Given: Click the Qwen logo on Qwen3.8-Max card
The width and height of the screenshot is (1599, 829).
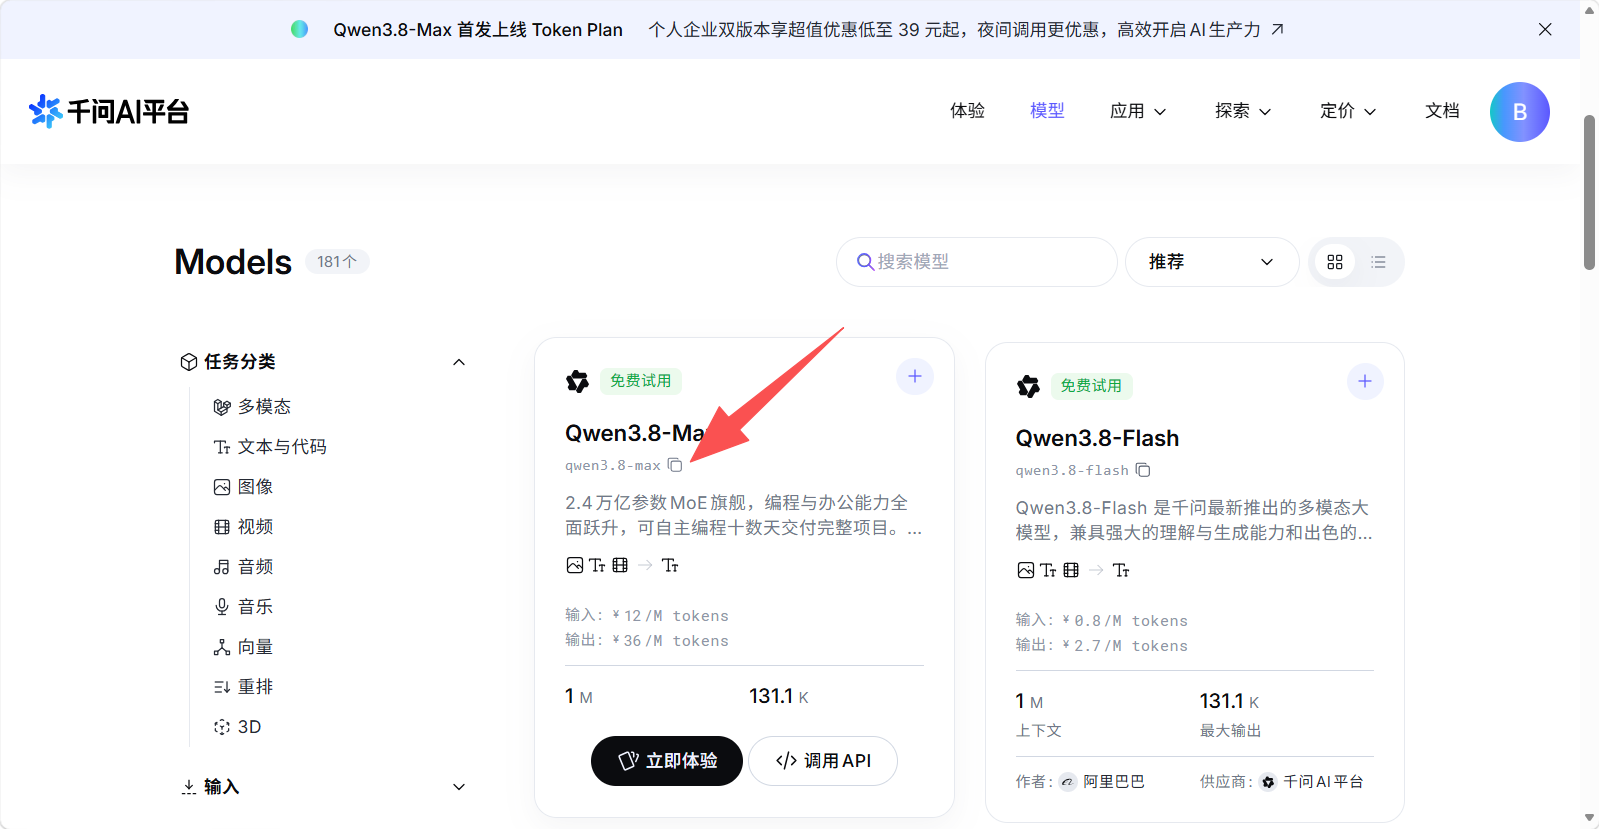Looking at the screenshot, I should click(578, 381).
